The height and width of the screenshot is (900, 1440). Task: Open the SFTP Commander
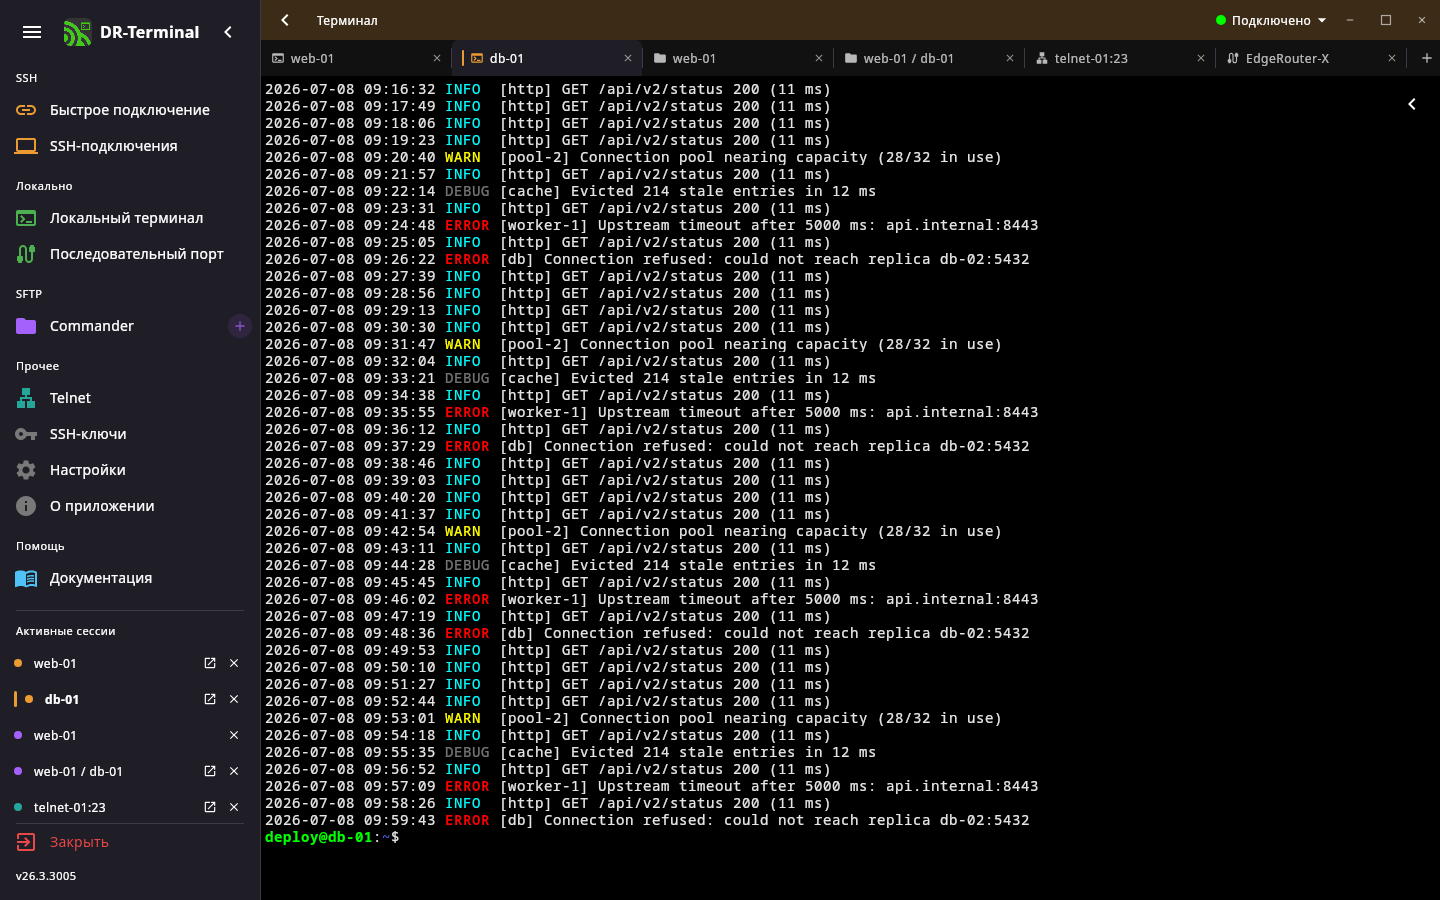coord(115,326)
